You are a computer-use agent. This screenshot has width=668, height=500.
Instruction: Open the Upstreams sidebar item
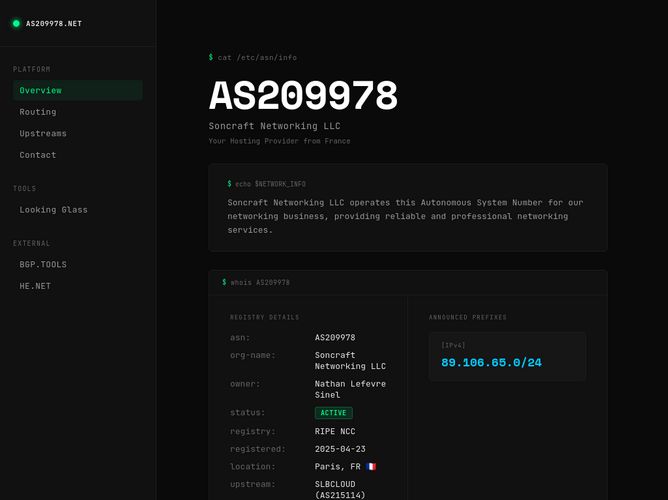coord(78,133)
